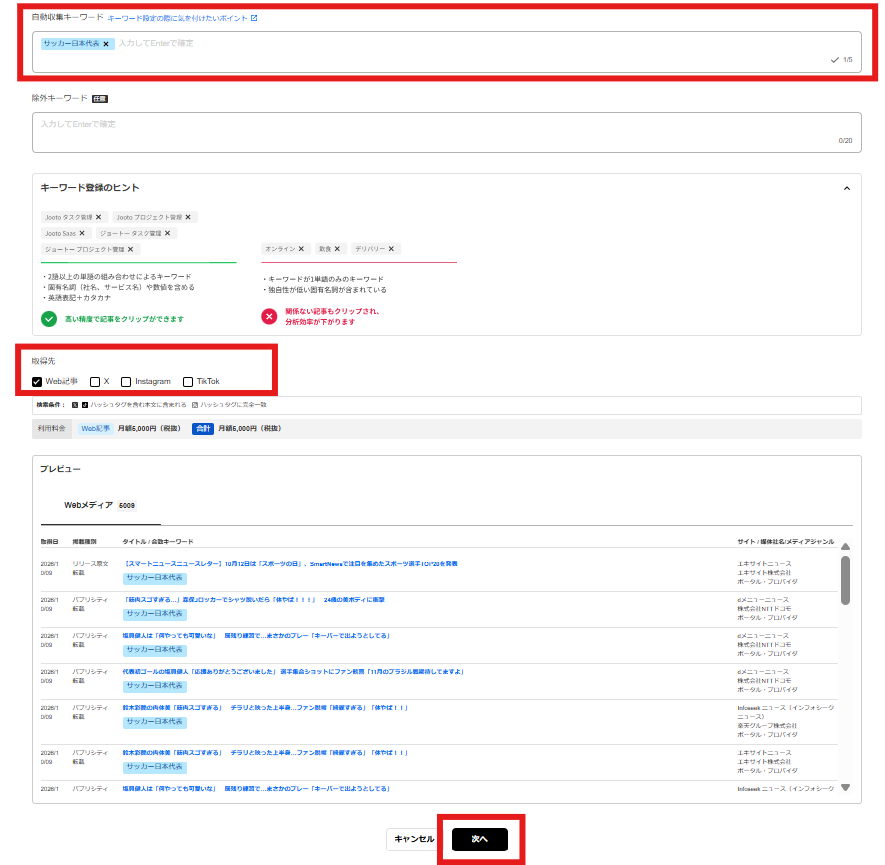This screenshot has height=865, width=885.
Task: Click the 0/20 counter in the exclusion field
Action: [845, 140]
